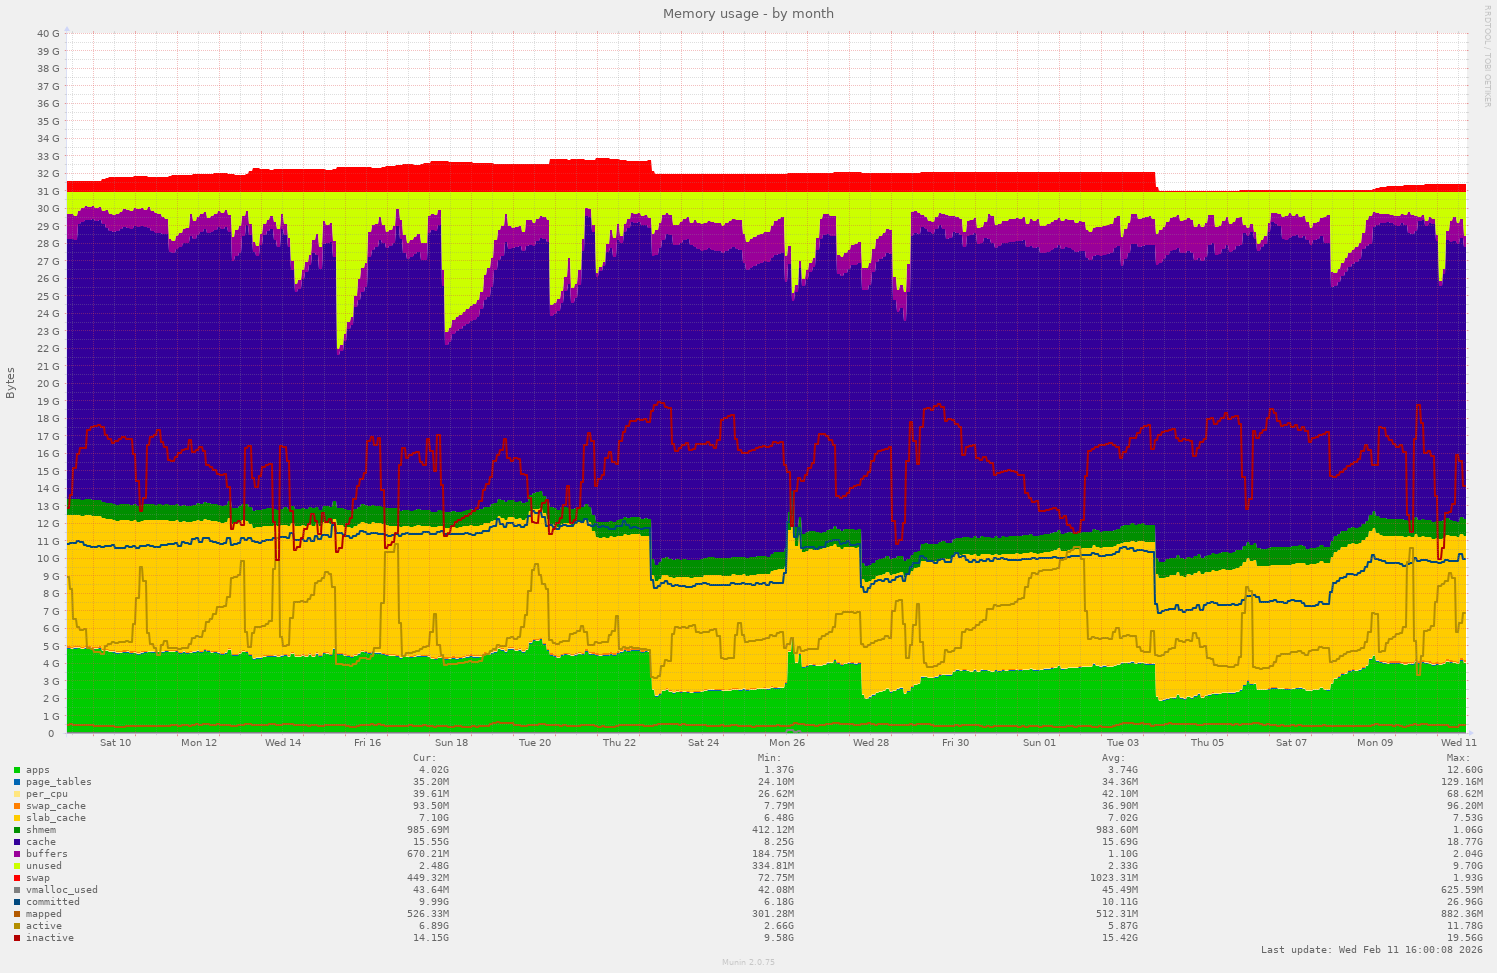Toggle the vmalloc_used series marker
Viewport: 1497px width, 973px height.
[x=17, y=889]
